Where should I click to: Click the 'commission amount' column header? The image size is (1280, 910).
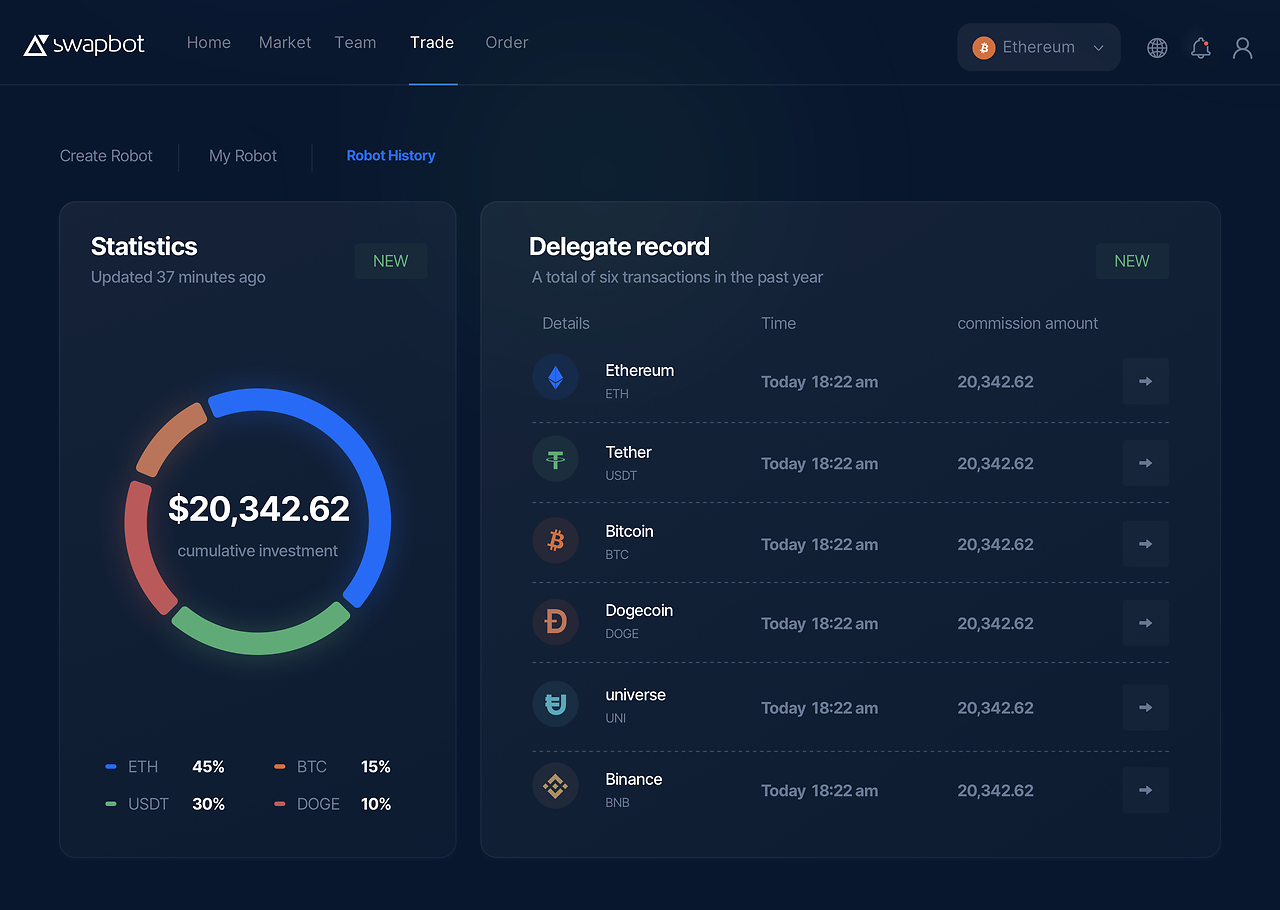(1028, 323)
